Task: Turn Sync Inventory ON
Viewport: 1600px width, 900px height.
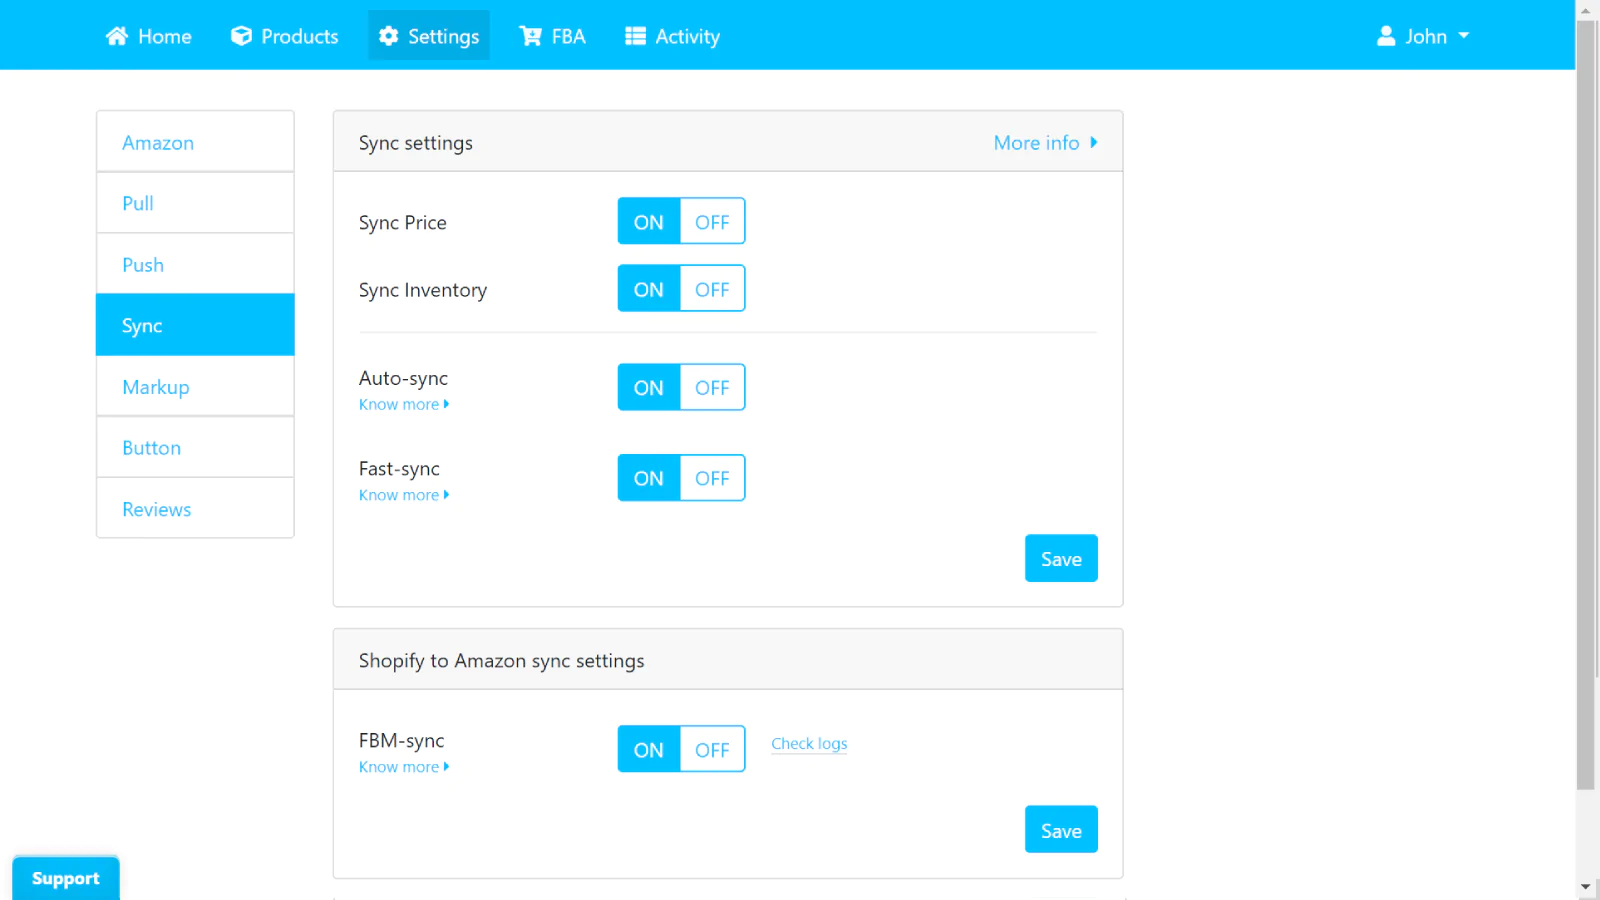Action: (x=649, y=288)
